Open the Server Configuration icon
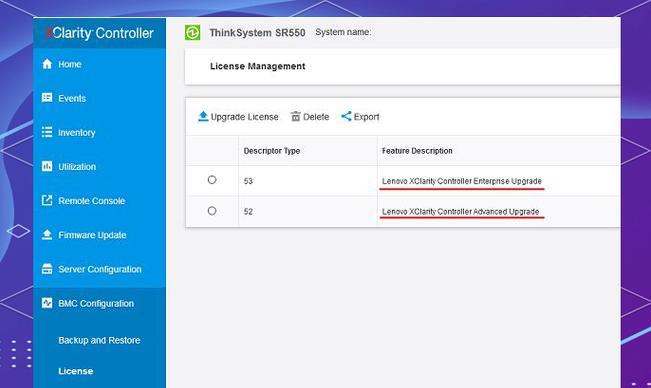Screen dimensions: 651x388 click(47, 269)
